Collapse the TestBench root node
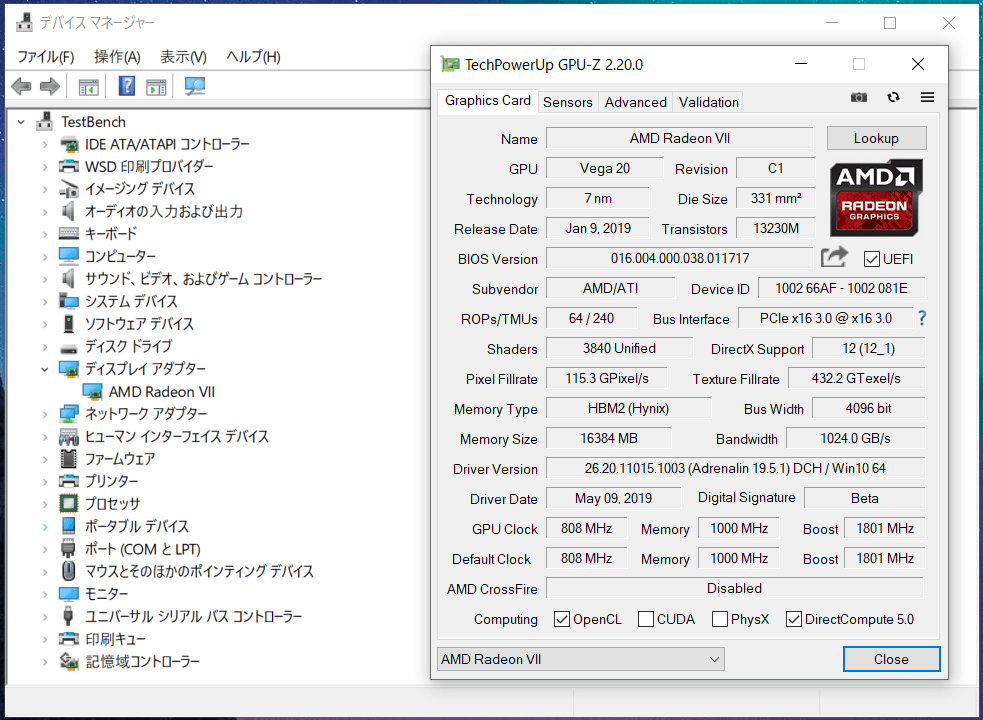The width and height of the screenshot is (983, 720). click(21, 122)
